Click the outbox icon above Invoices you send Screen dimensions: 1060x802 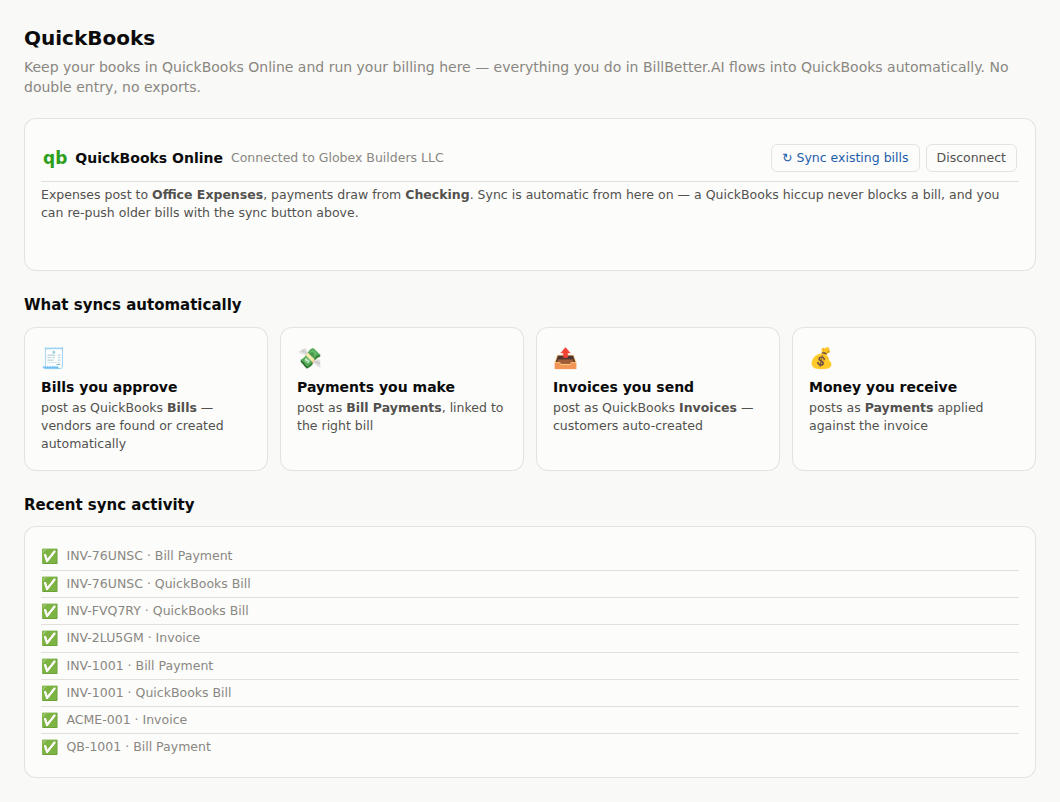click(565, 358)
